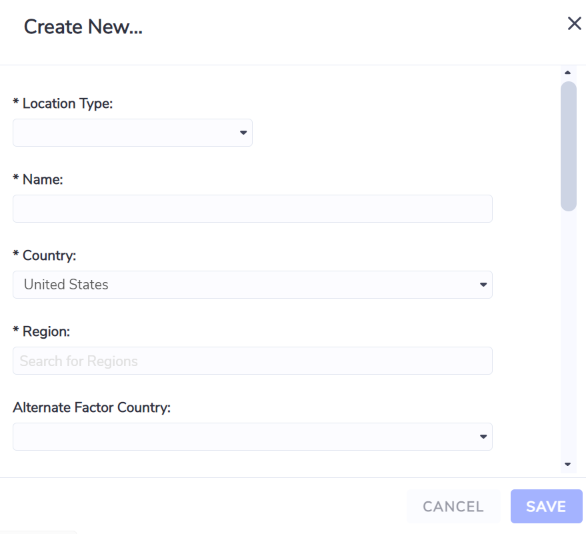Click the Alternate Factor Country caret arrow

(483, 436)
